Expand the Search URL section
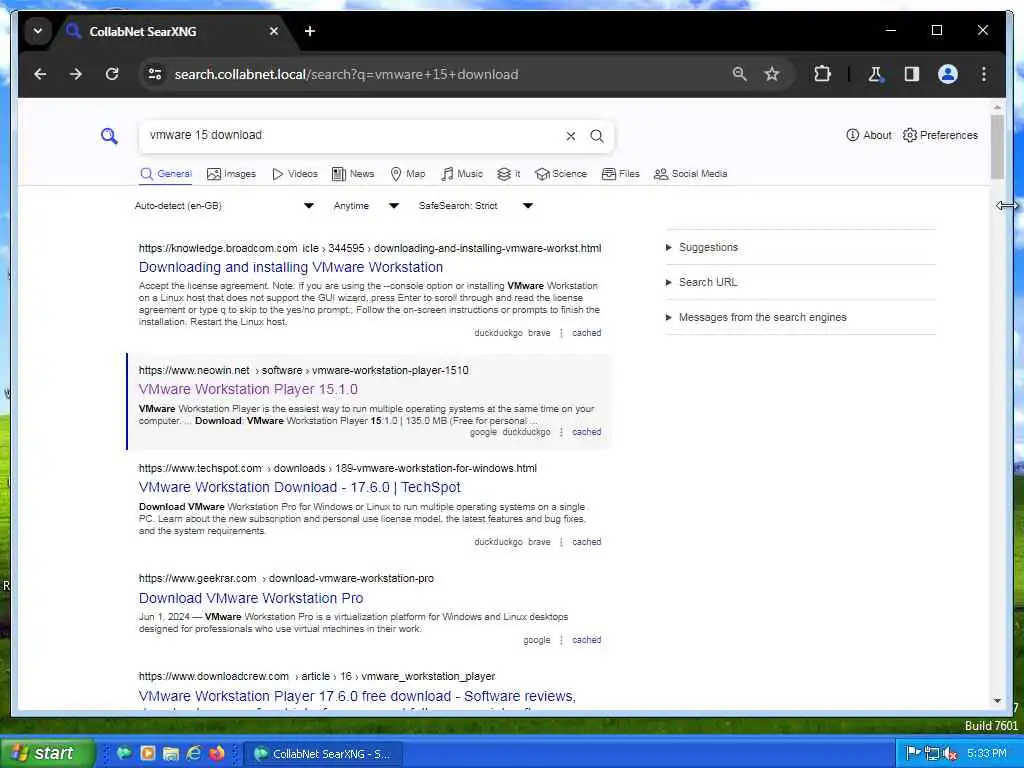Image resolution: width=1024 pixels, height=768 pixels. [x=701, y=282]
